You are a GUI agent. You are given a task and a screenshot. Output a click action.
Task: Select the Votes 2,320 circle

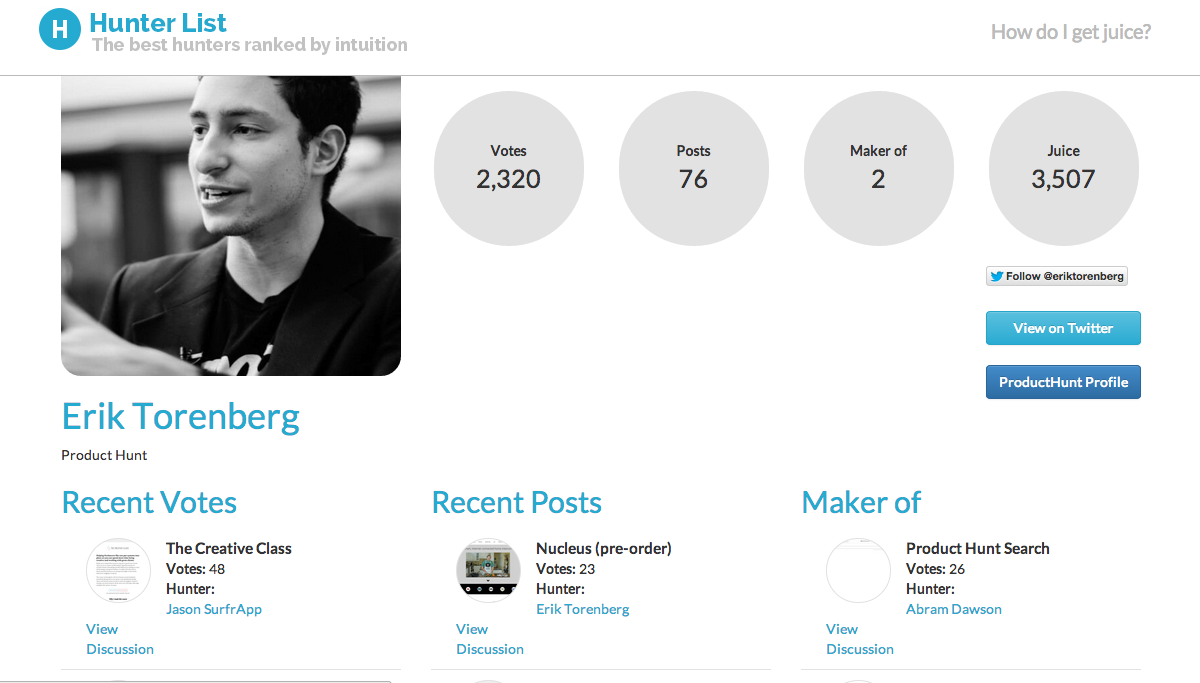click(509, 170)
